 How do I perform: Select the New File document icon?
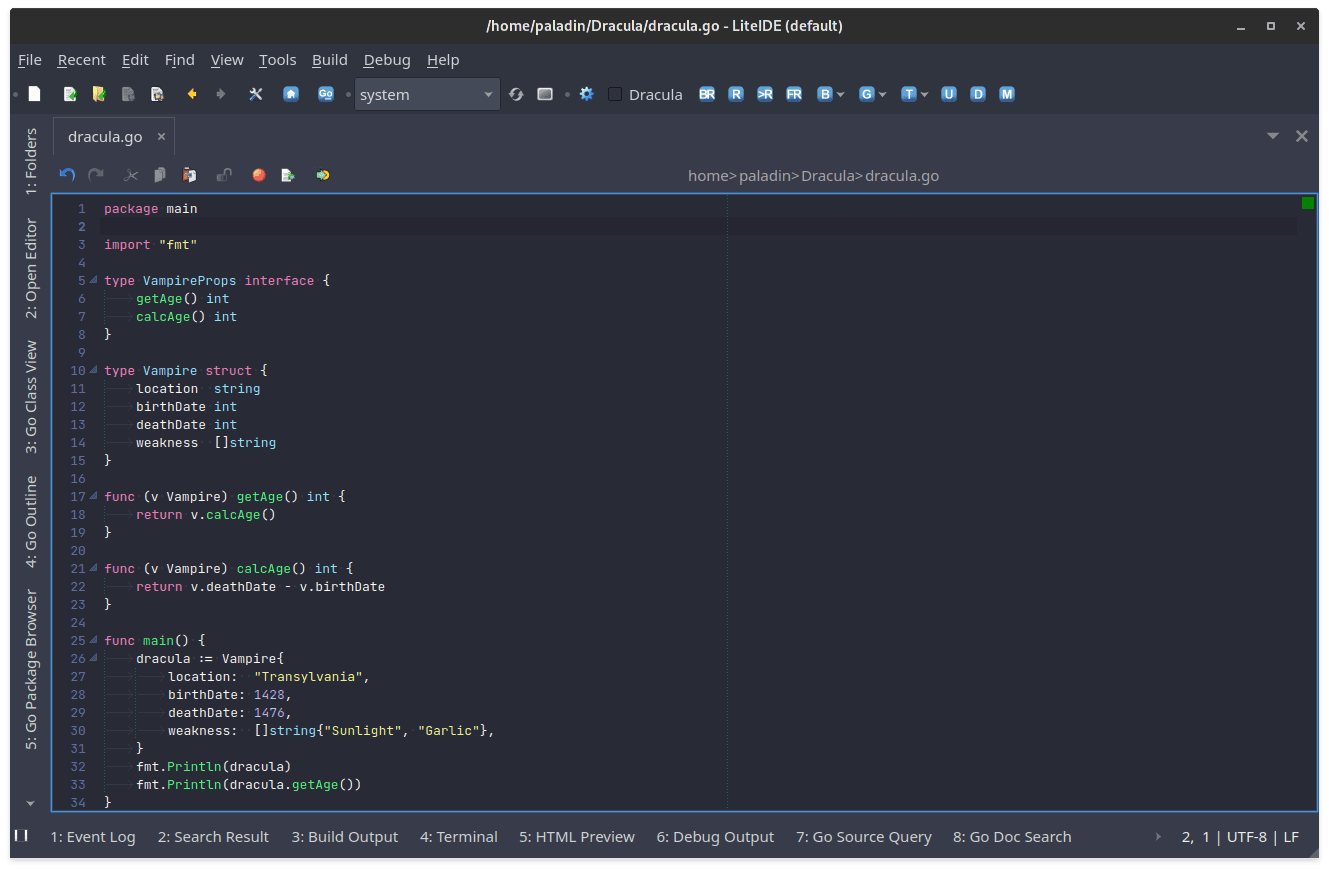(34, 93)
